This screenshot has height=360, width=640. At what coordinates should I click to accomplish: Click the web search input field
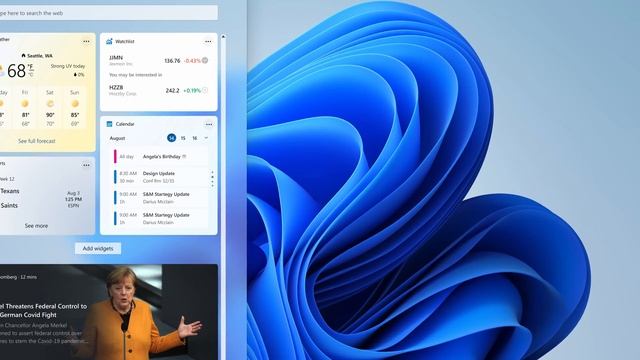(x=108, y=13)
